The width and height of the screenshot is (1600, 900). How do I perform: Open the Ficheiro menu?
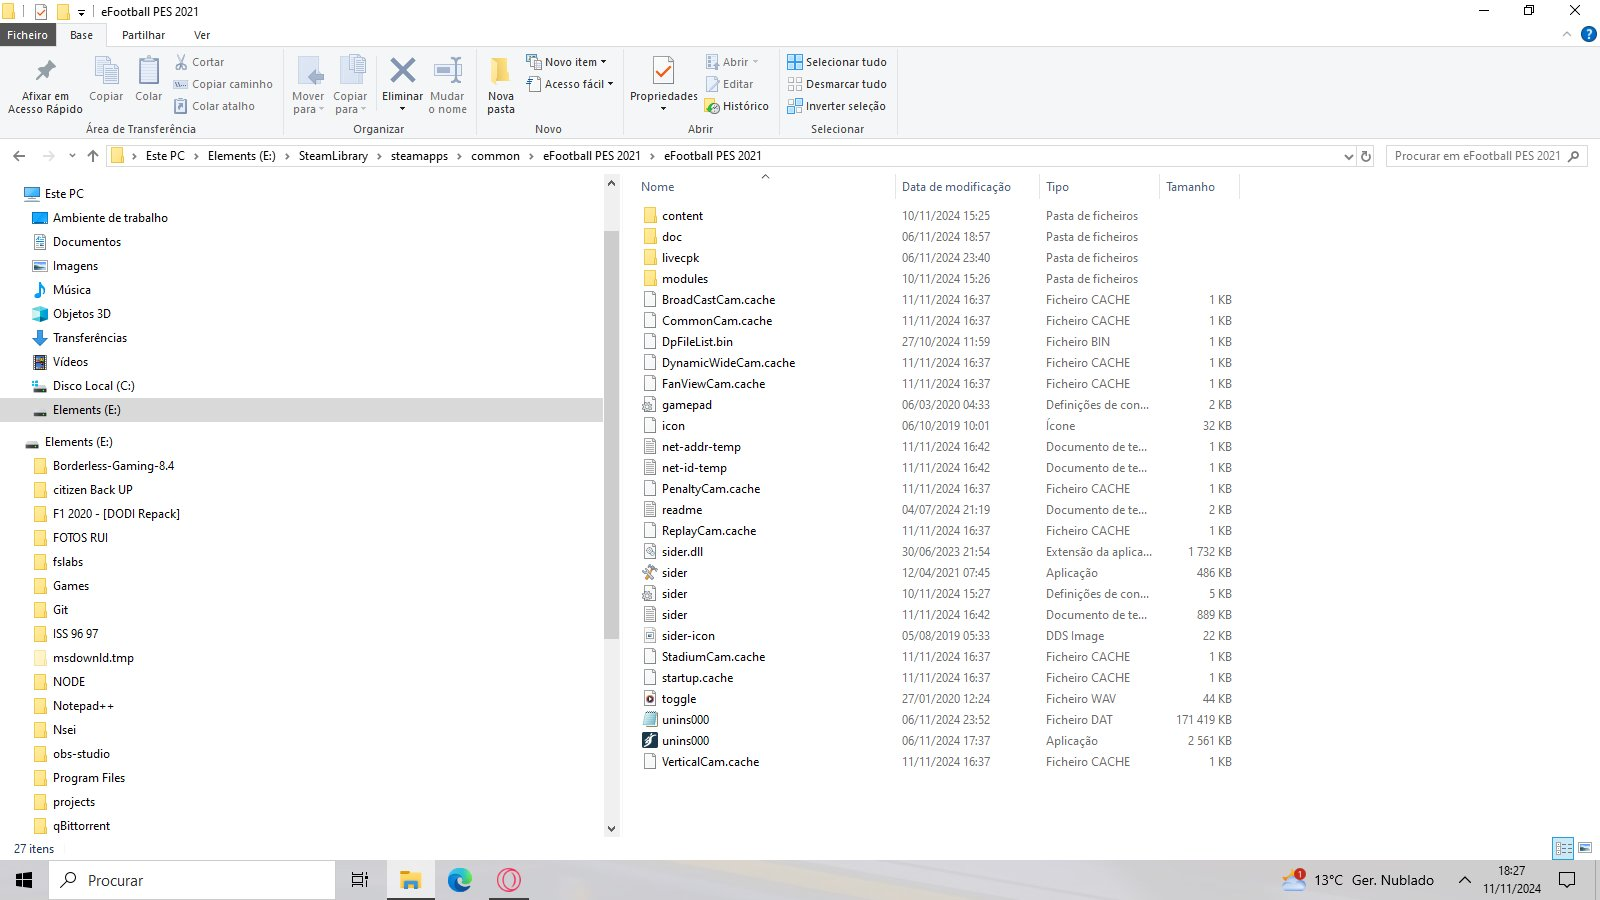(x=28, y=35)
